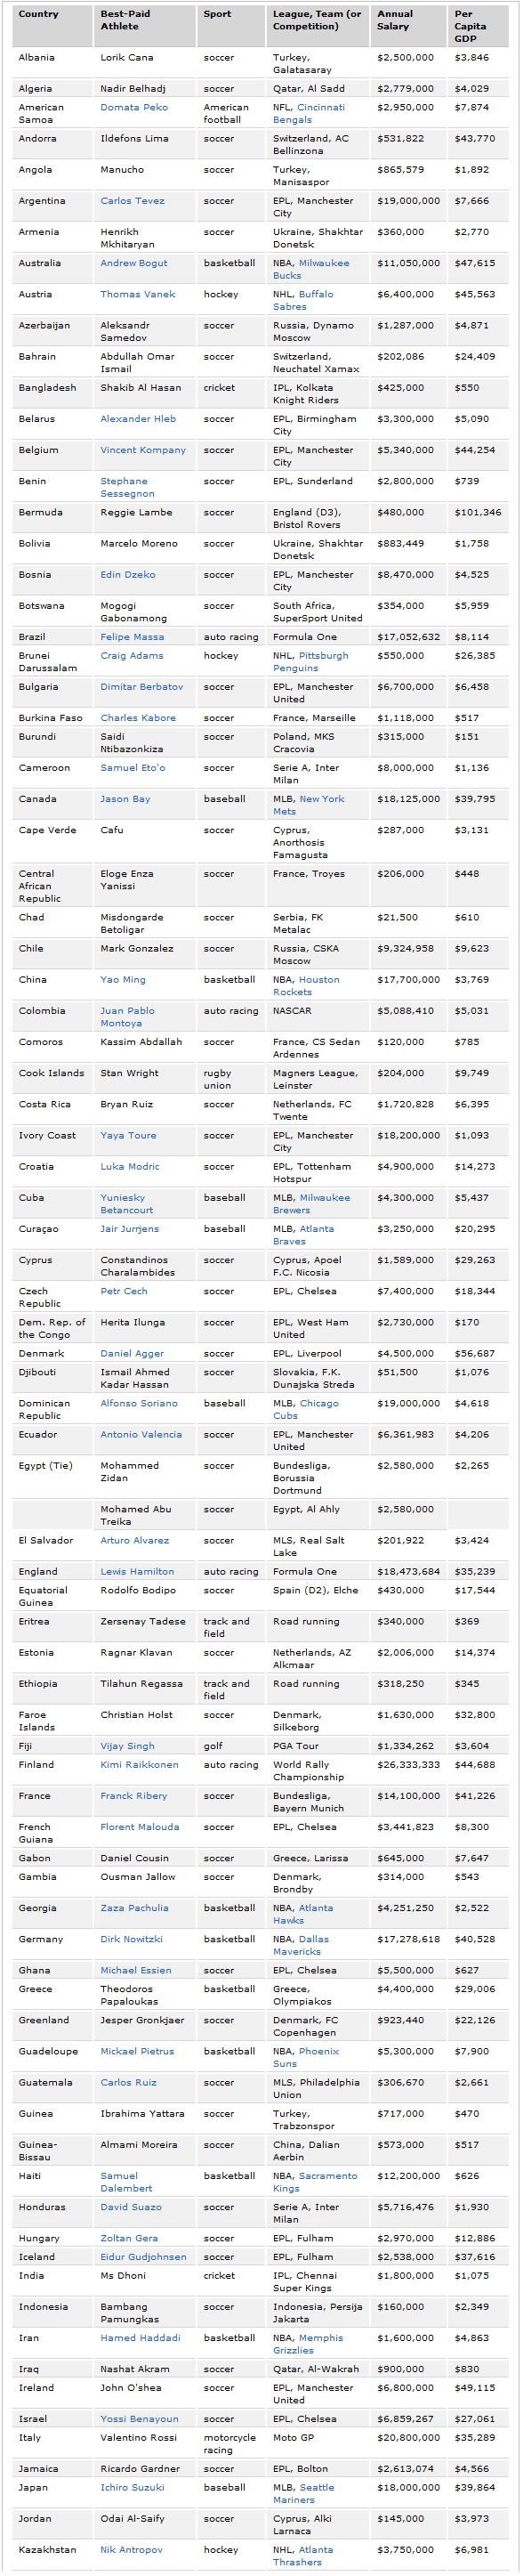The width and height of the screenshot is (523, 2576).
Task: Open the Carlos Ruiz link
Action: (128, 2082)
